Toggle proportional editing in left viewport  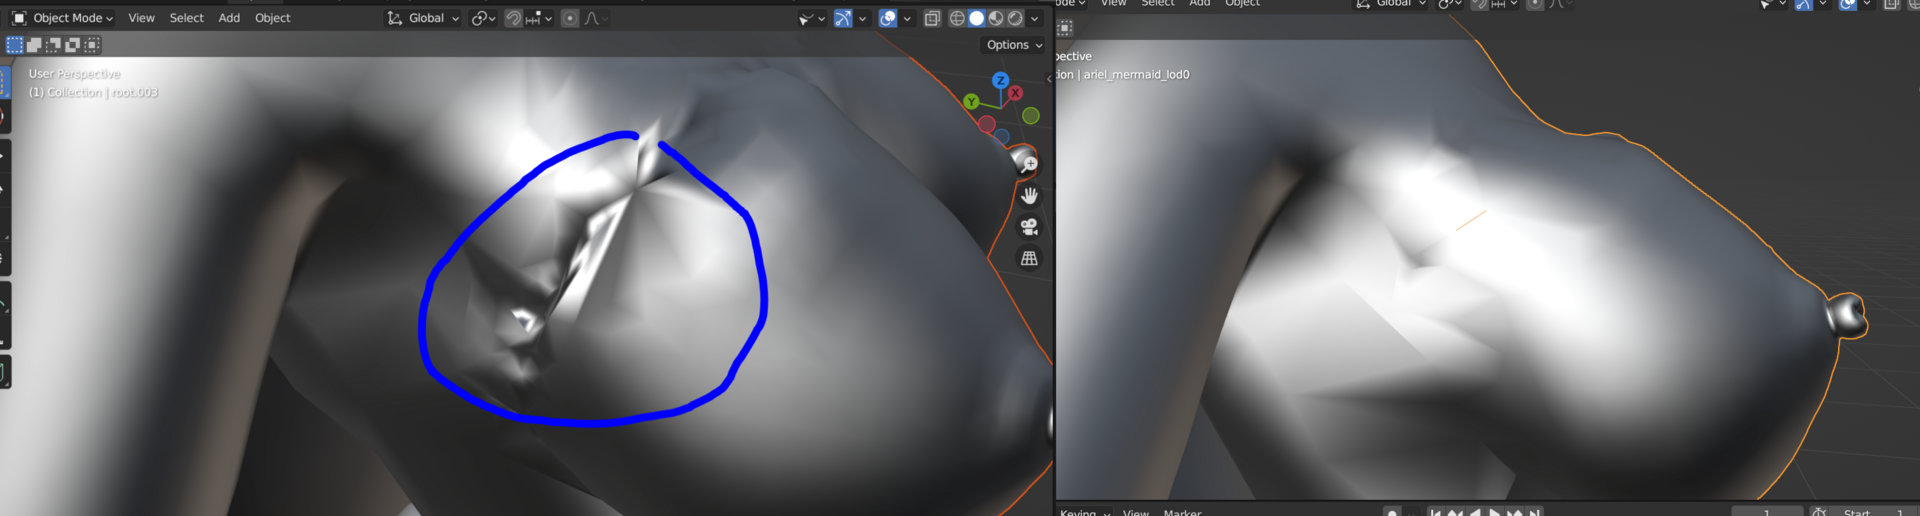pyautogui.click(x=569, y=18)
